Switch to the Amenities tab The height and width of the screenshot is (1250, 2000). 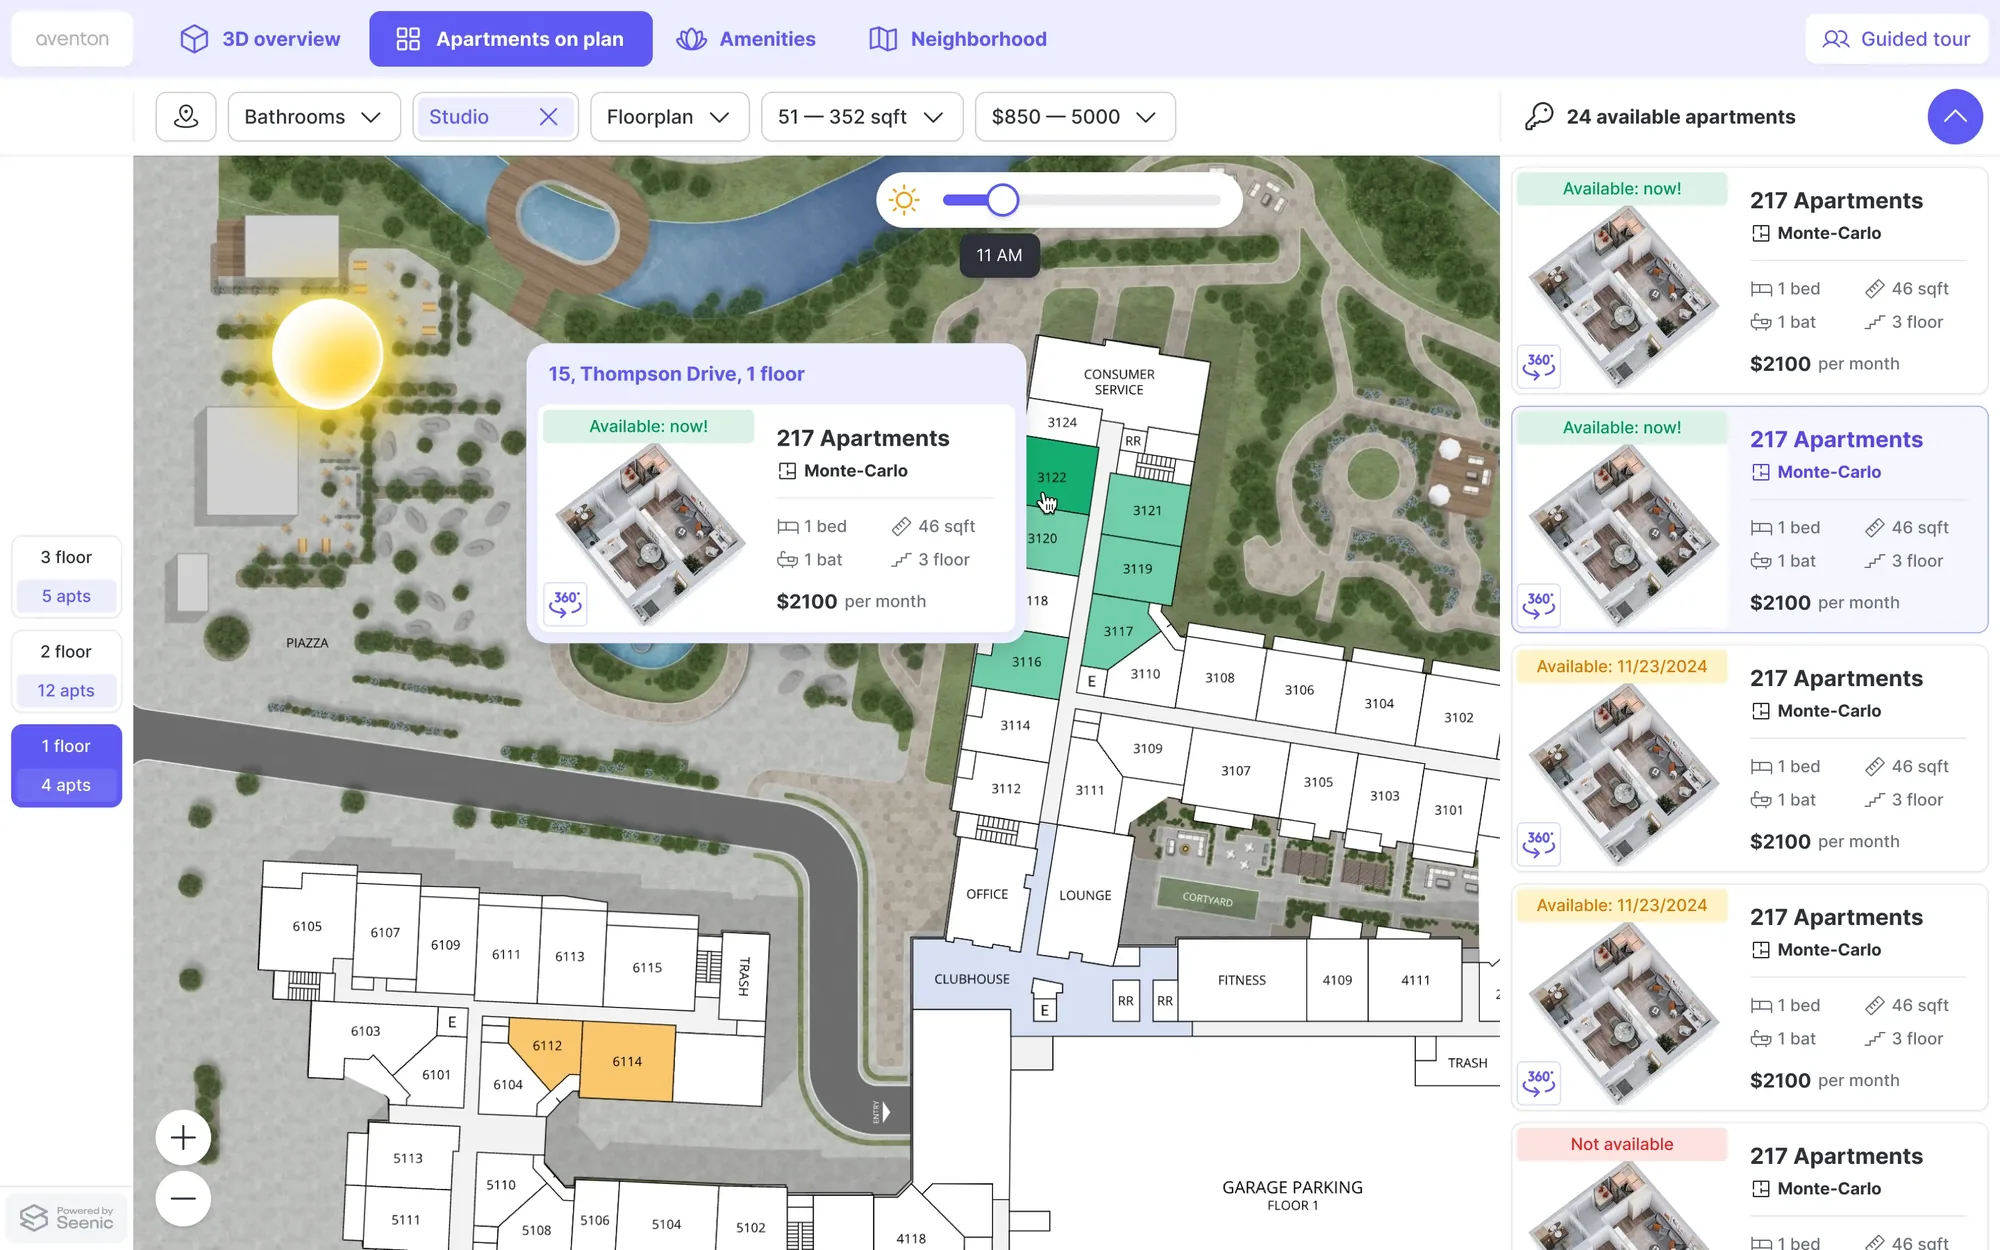pos(746,39)
